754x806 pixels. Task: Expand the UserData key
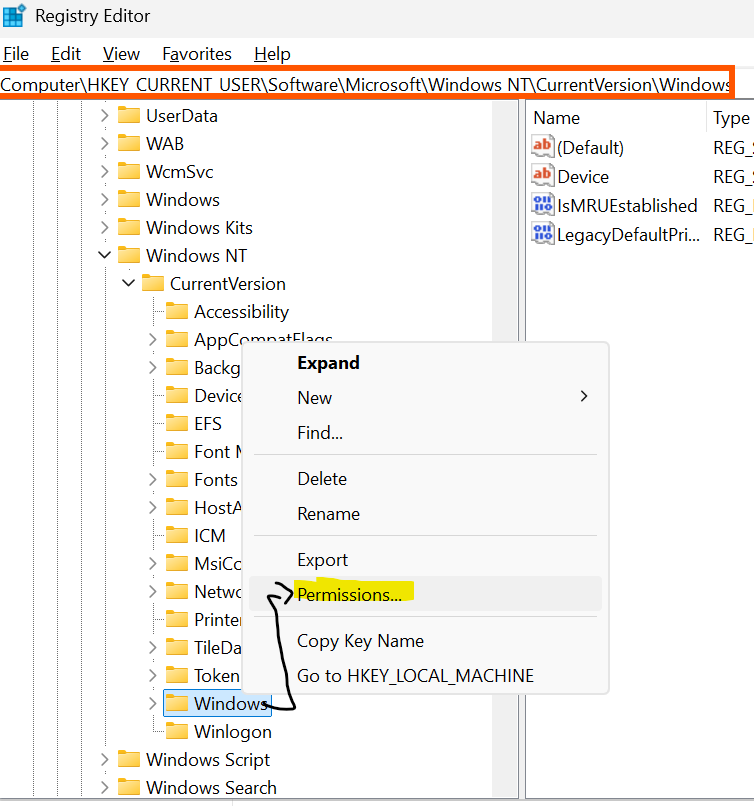tap(104, 116)
